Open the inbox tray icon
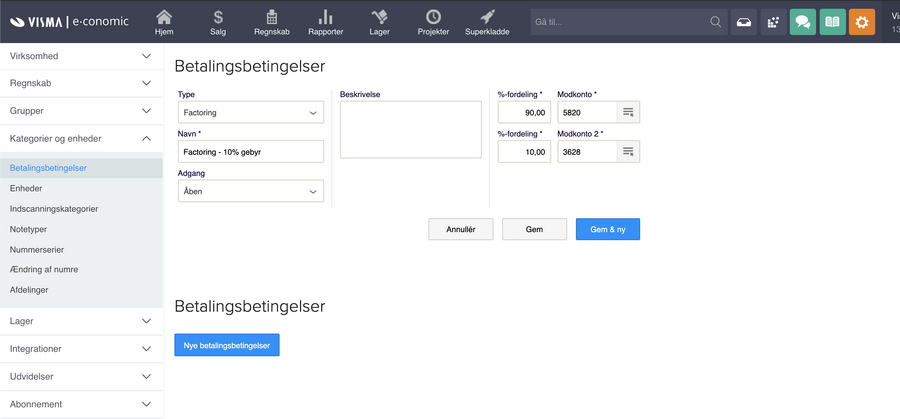The image size is (900, 419). point(744,22)
